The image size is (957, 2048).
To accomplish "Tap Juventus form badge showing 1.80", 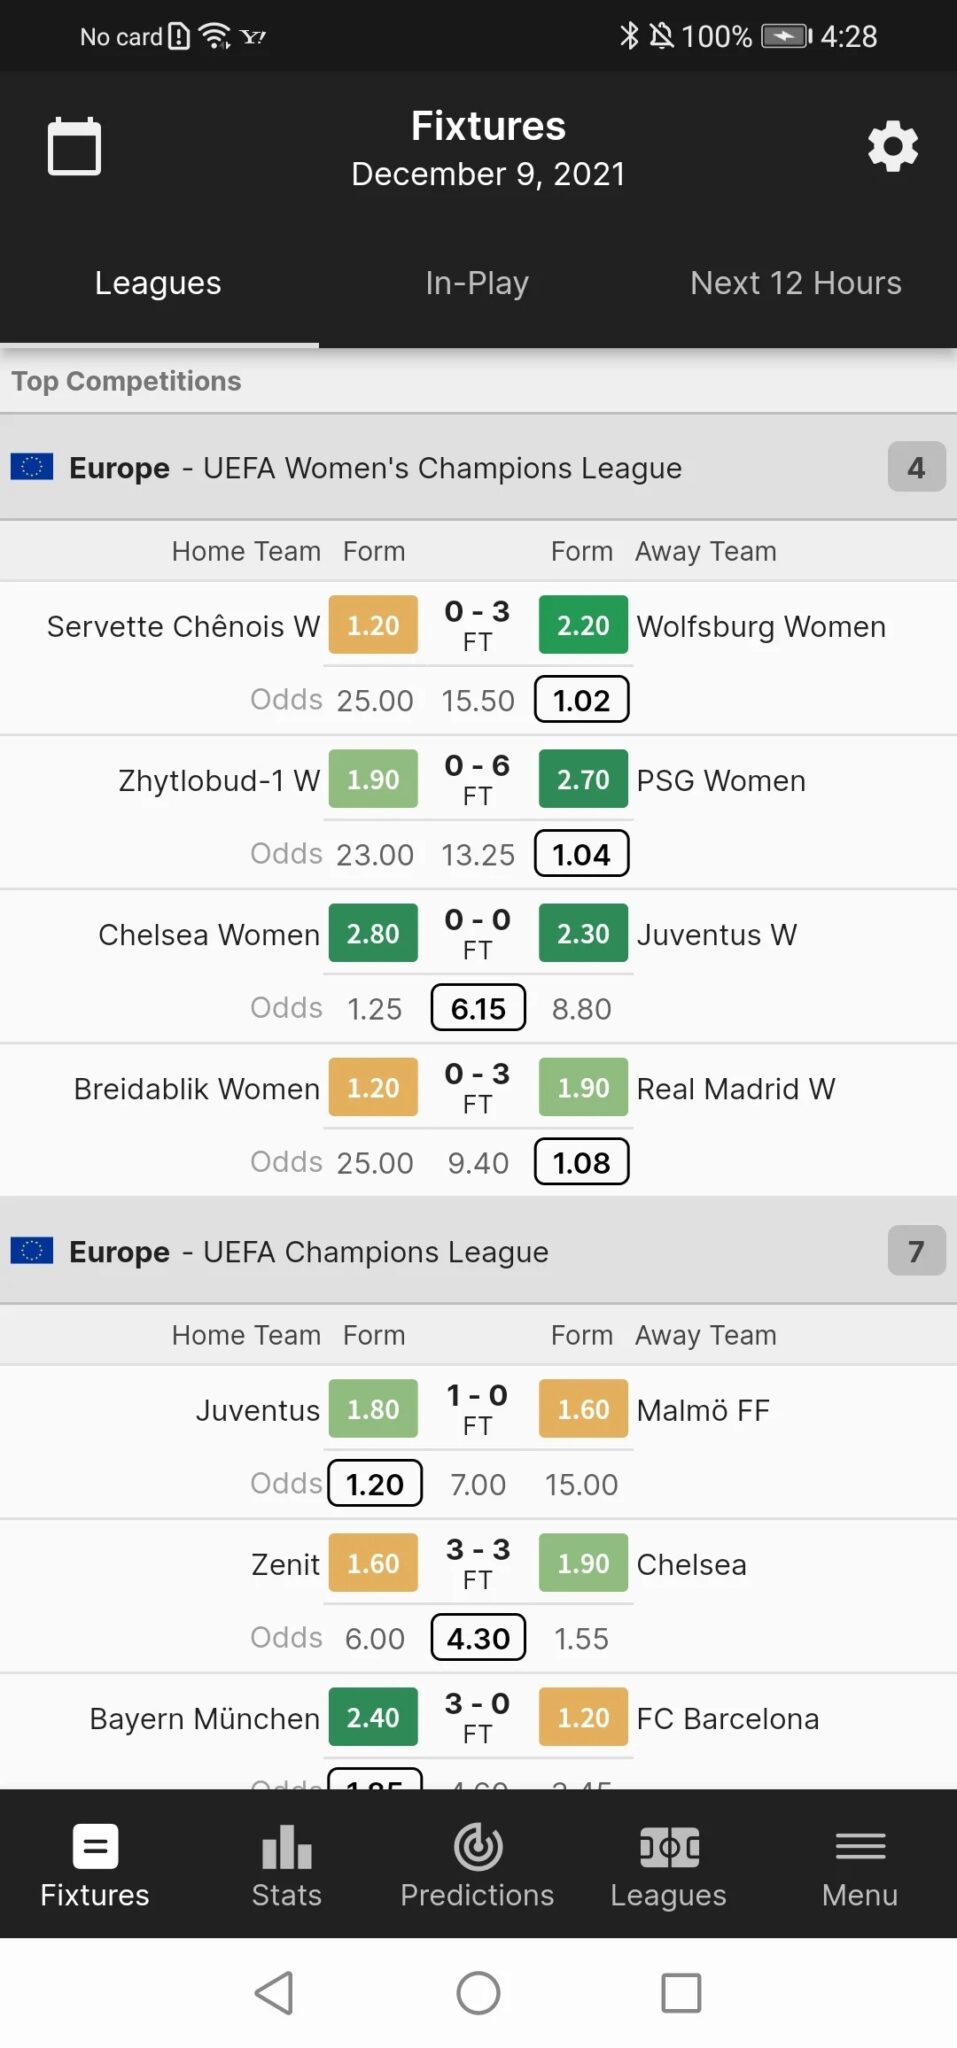I will click(x=372, y=1409).
